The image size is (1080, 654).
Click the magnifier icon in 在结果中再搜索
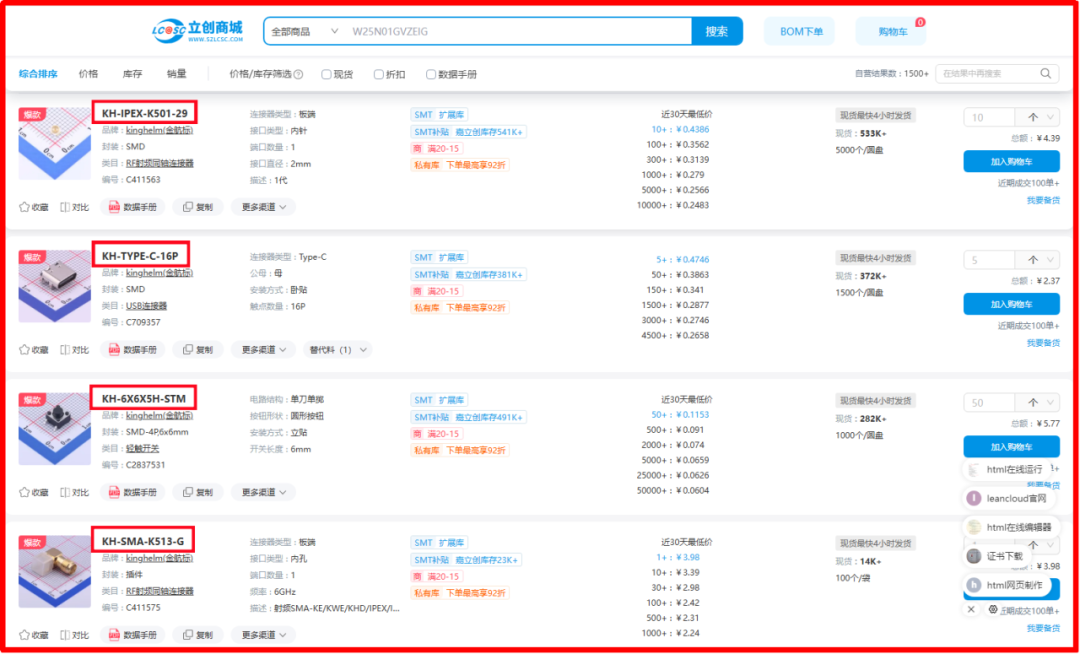coord(1046,74)
